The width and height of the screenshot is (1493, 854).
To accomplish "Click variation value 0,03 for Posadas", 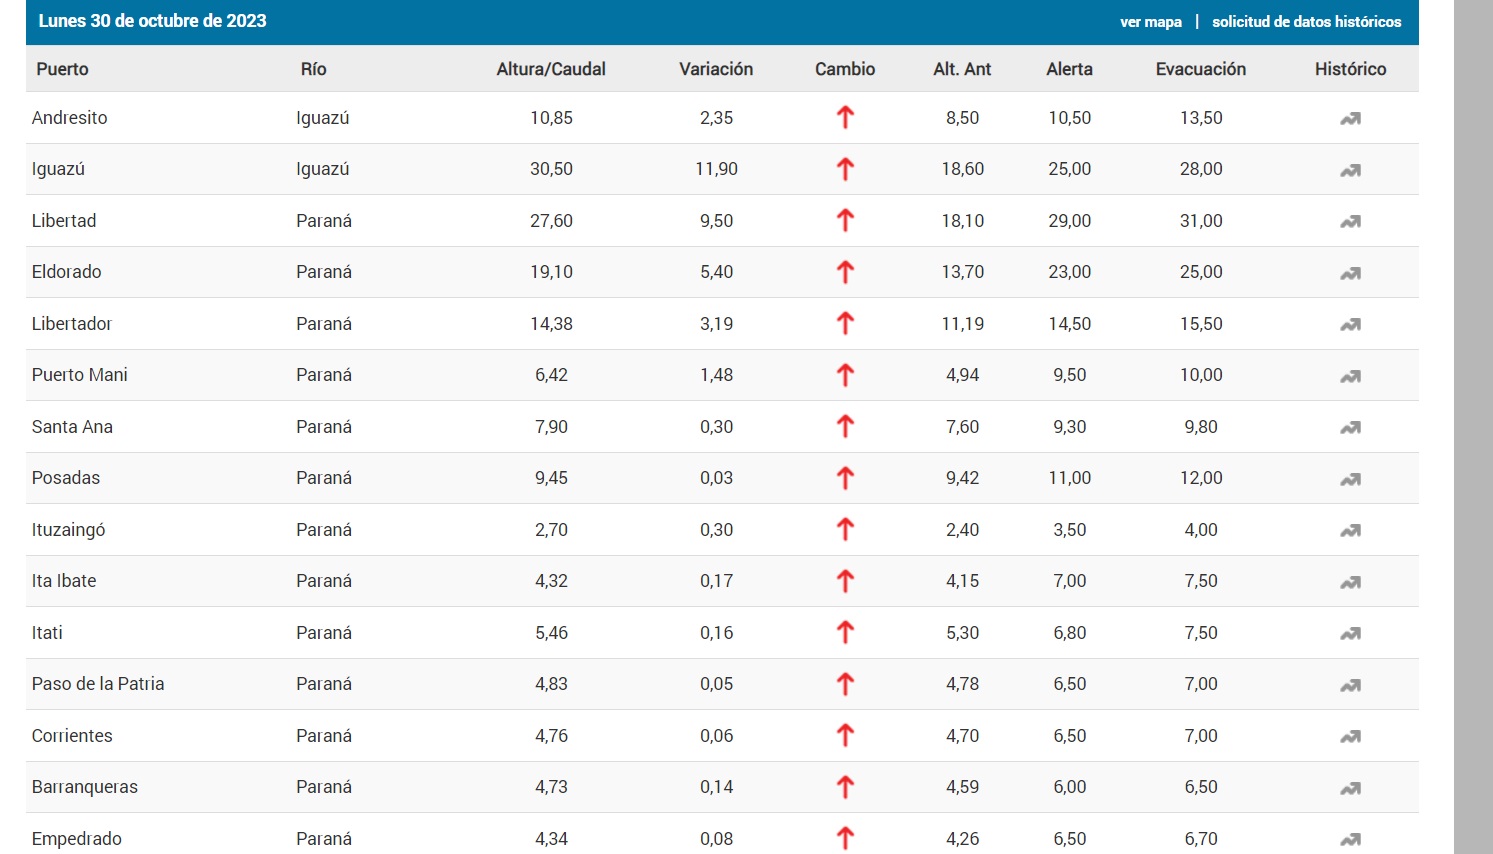I will pyautogui.click(x=716, y=478).
